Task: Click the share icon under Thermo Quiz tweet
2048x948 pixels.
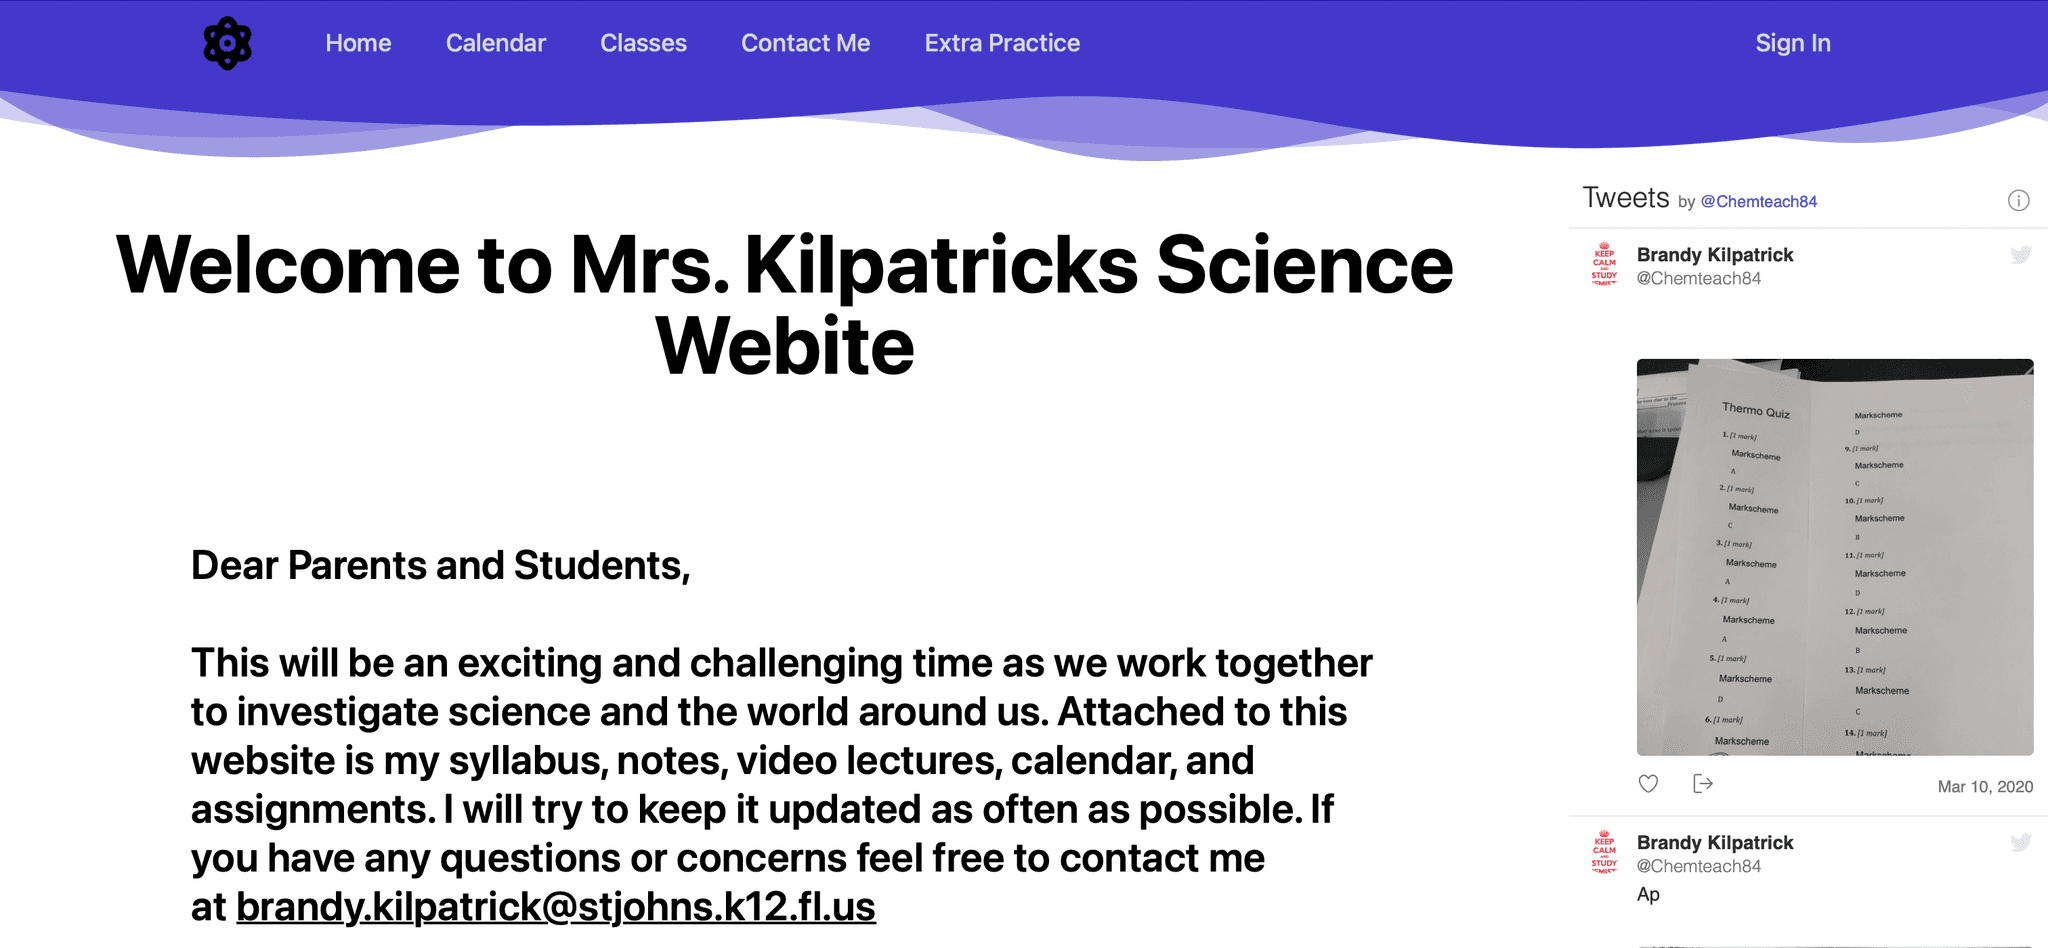Action: point(1702,784)
